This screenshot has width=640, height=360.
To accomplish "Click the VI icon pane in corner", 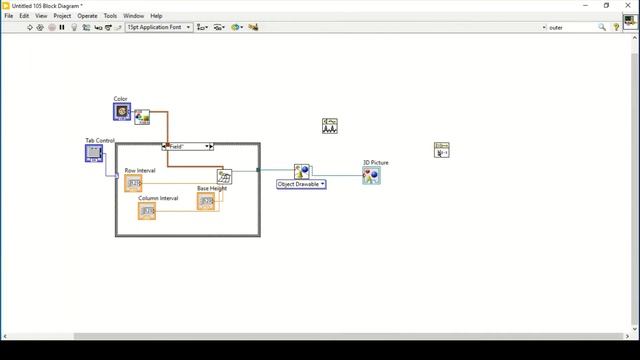I will pos(630,21).
